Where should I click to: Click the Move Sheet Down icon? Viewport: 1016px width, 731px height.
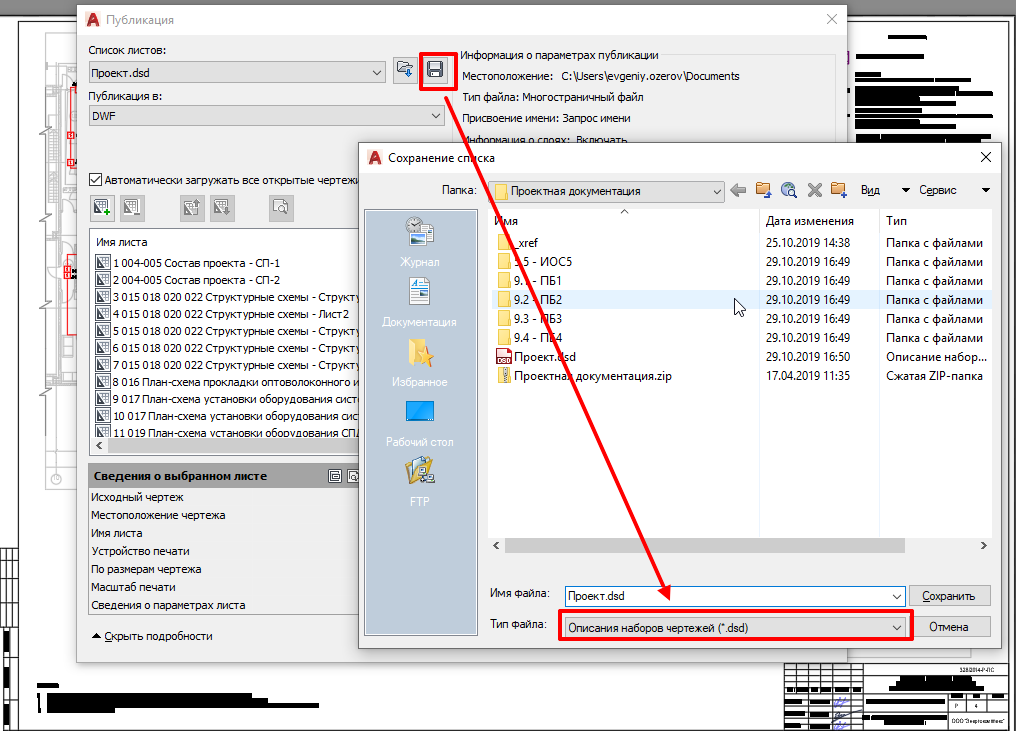click(x=222, y=207)
